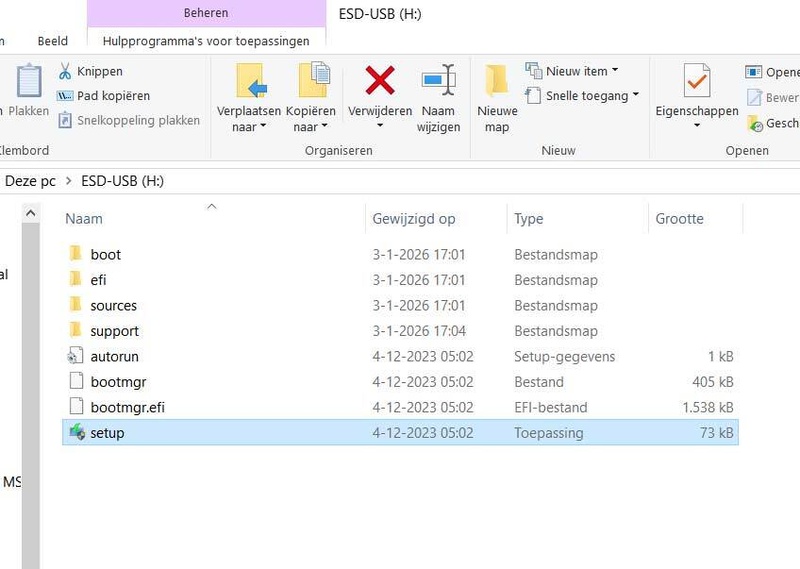Click the Bewerken icon in Openen group
800x569 pixels.
click(754, 97)
